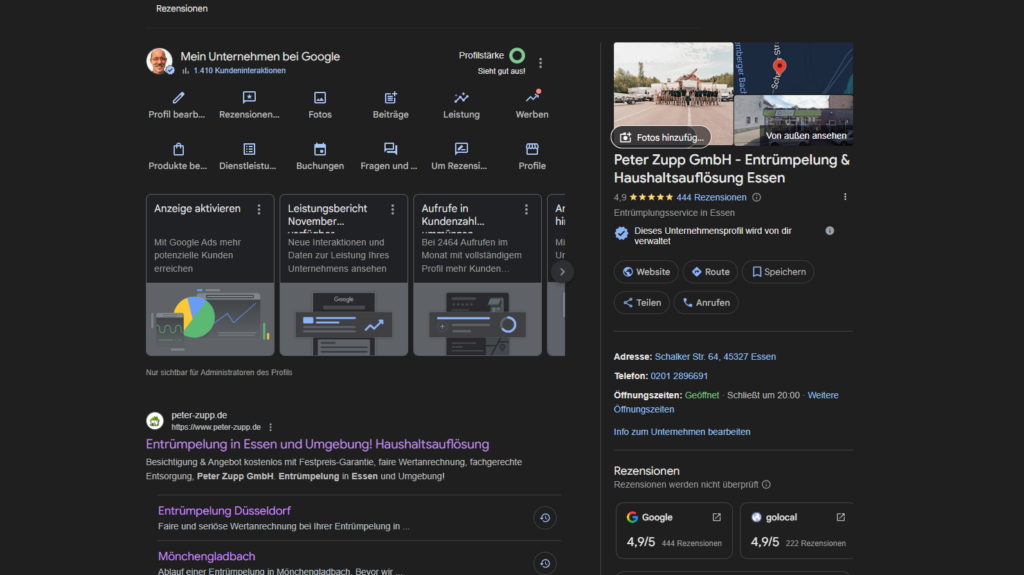
Task: Open Buchungen calendar icon
Action: 320,150
